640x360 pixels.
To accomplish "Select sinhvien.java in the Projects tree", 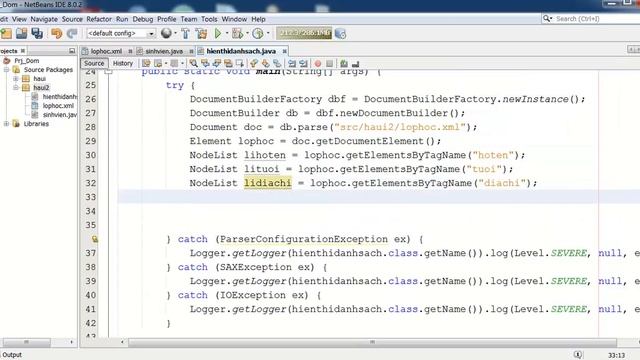I will (x=60, y=115).
